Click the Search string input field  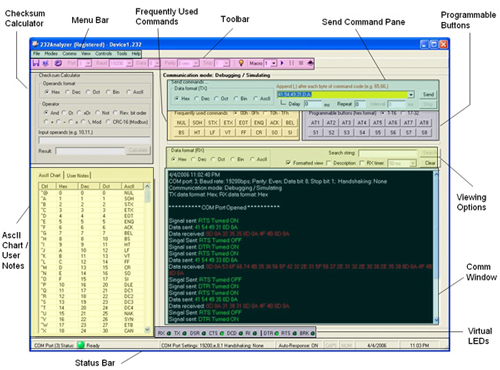coord(388,153)
